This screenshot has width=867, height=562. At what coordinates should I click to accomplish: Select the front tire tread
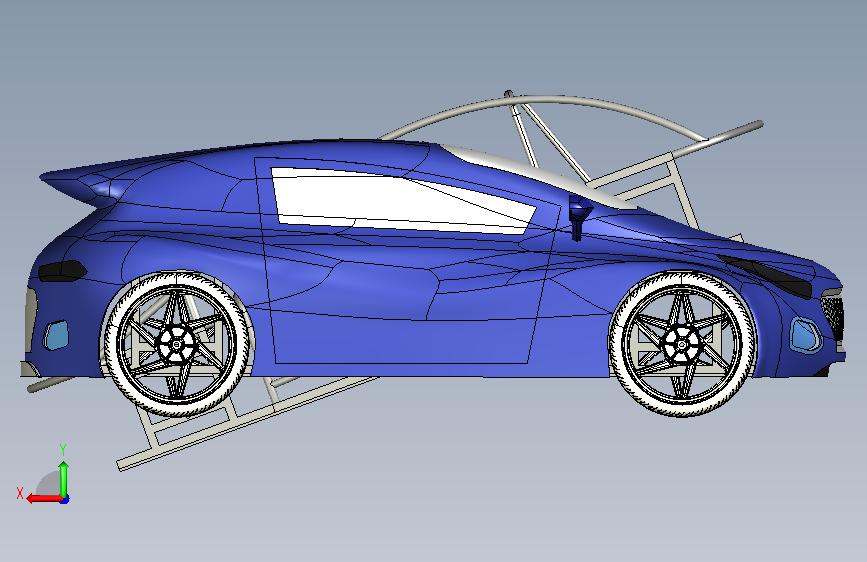[x=682, y=410]
